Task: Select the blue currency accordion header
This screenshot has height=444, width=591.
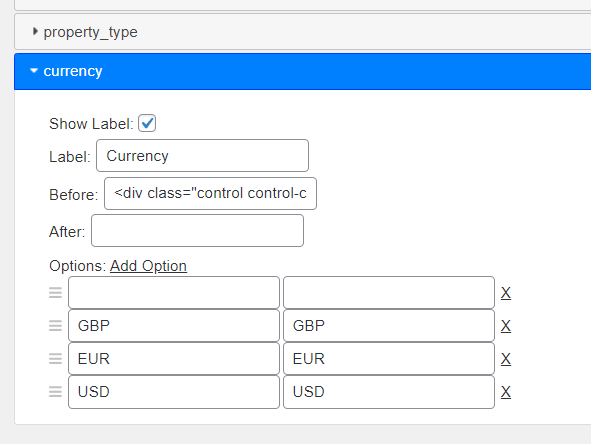Action: point(303,72)
